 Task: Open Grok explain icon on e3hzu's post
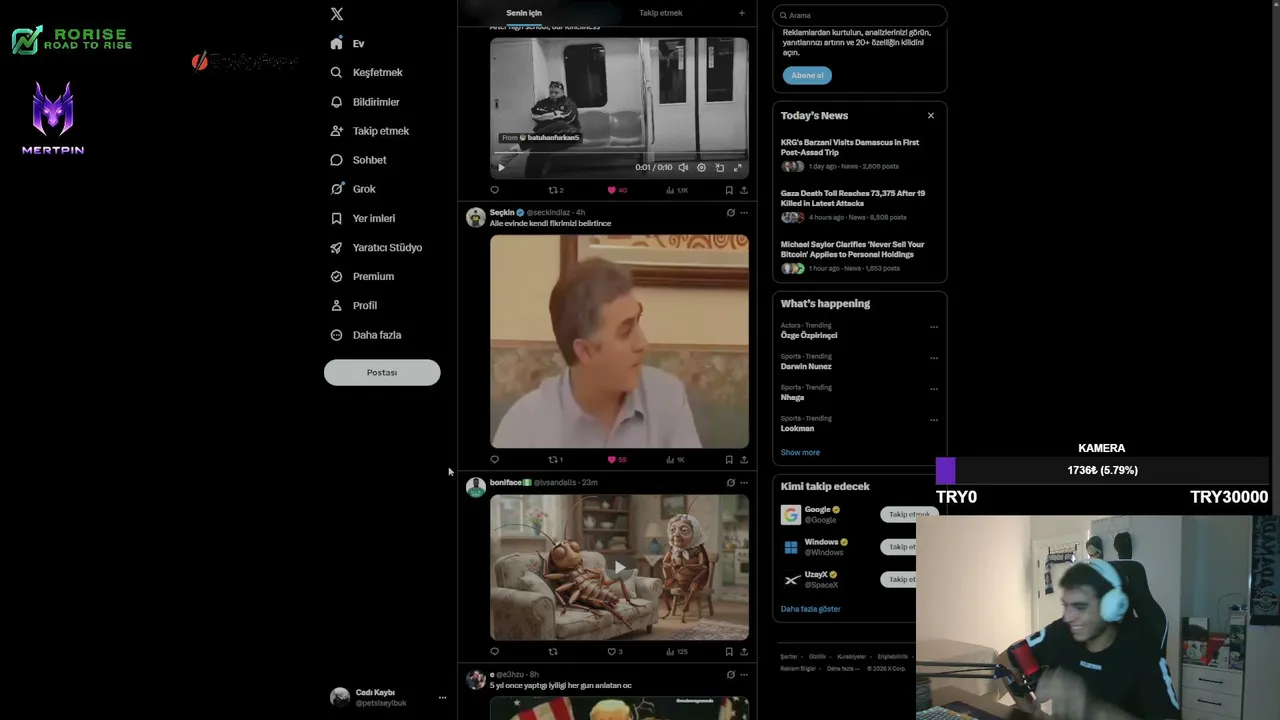click(x=731, y=675)
